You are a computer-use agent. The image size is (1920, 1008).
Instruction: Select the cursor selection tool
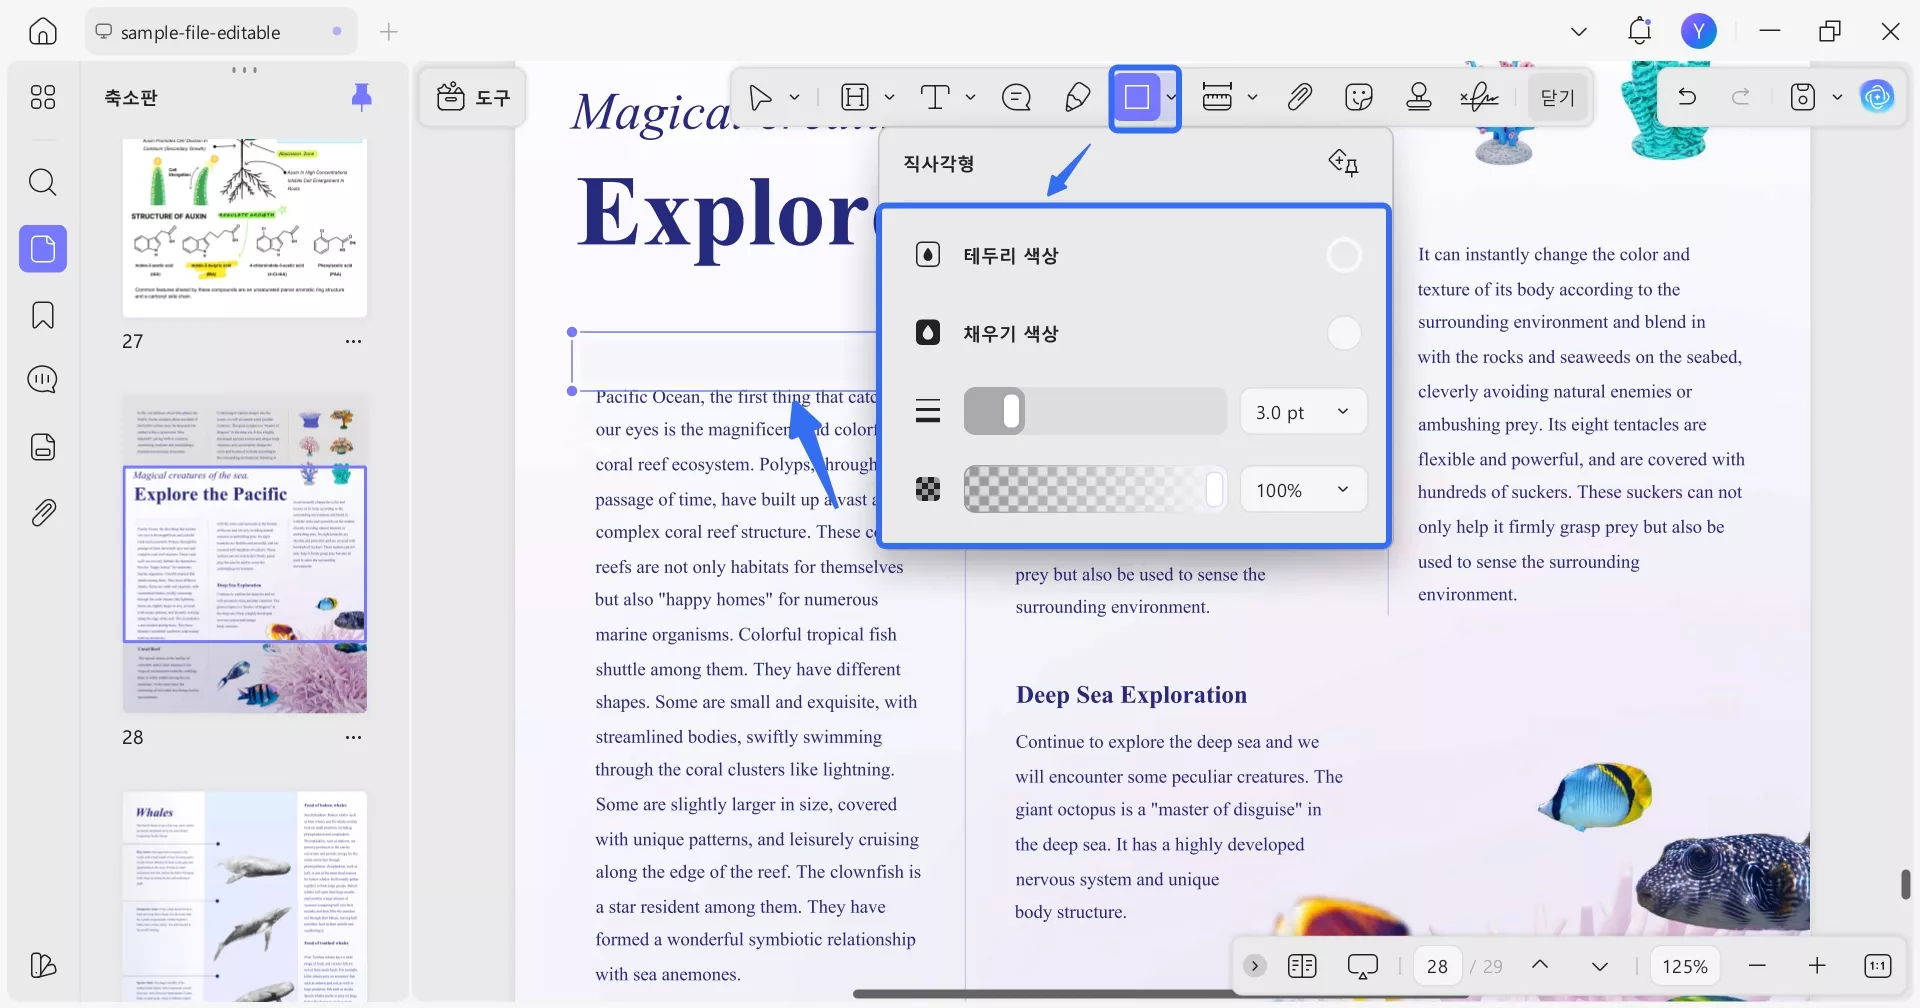point(761,97)
